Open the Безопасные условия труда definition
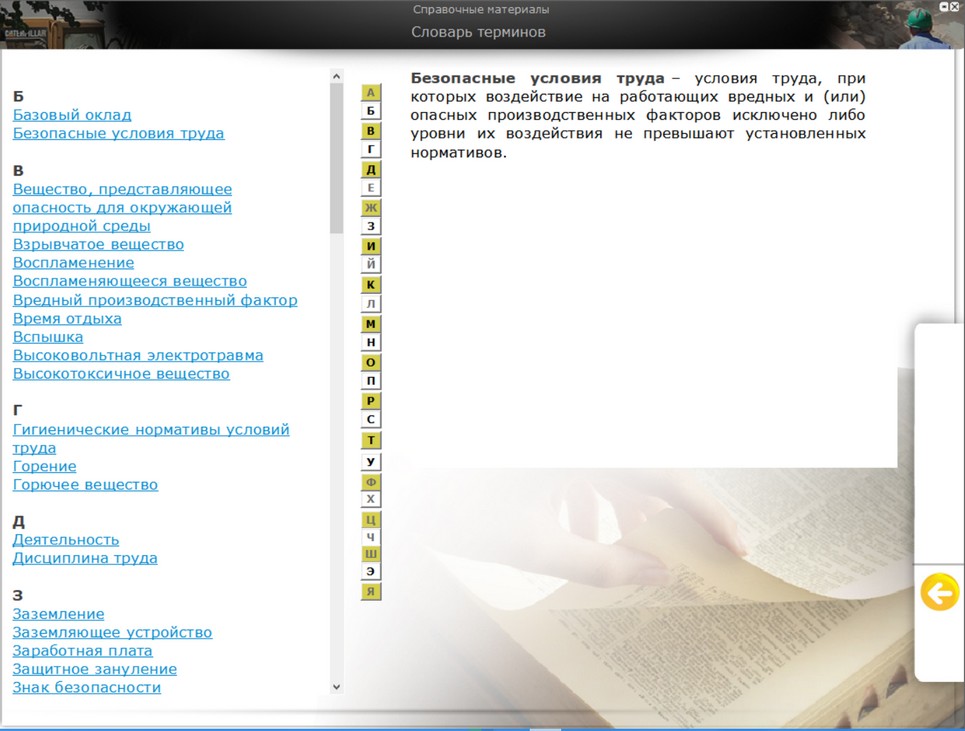 118,133
